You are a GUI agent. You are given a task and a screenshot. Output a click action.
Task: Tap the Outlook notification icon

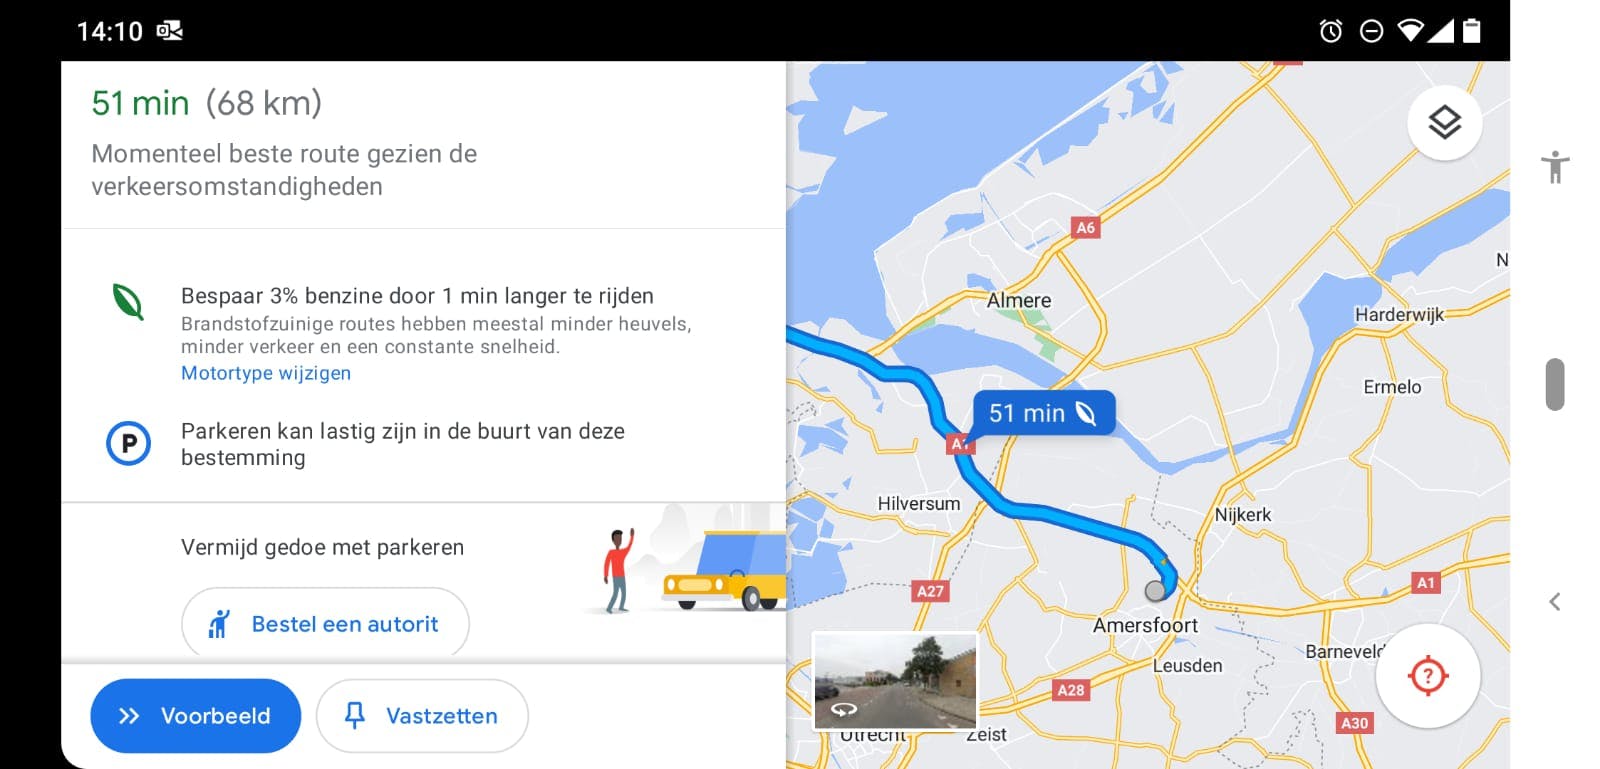coord(170,31)
